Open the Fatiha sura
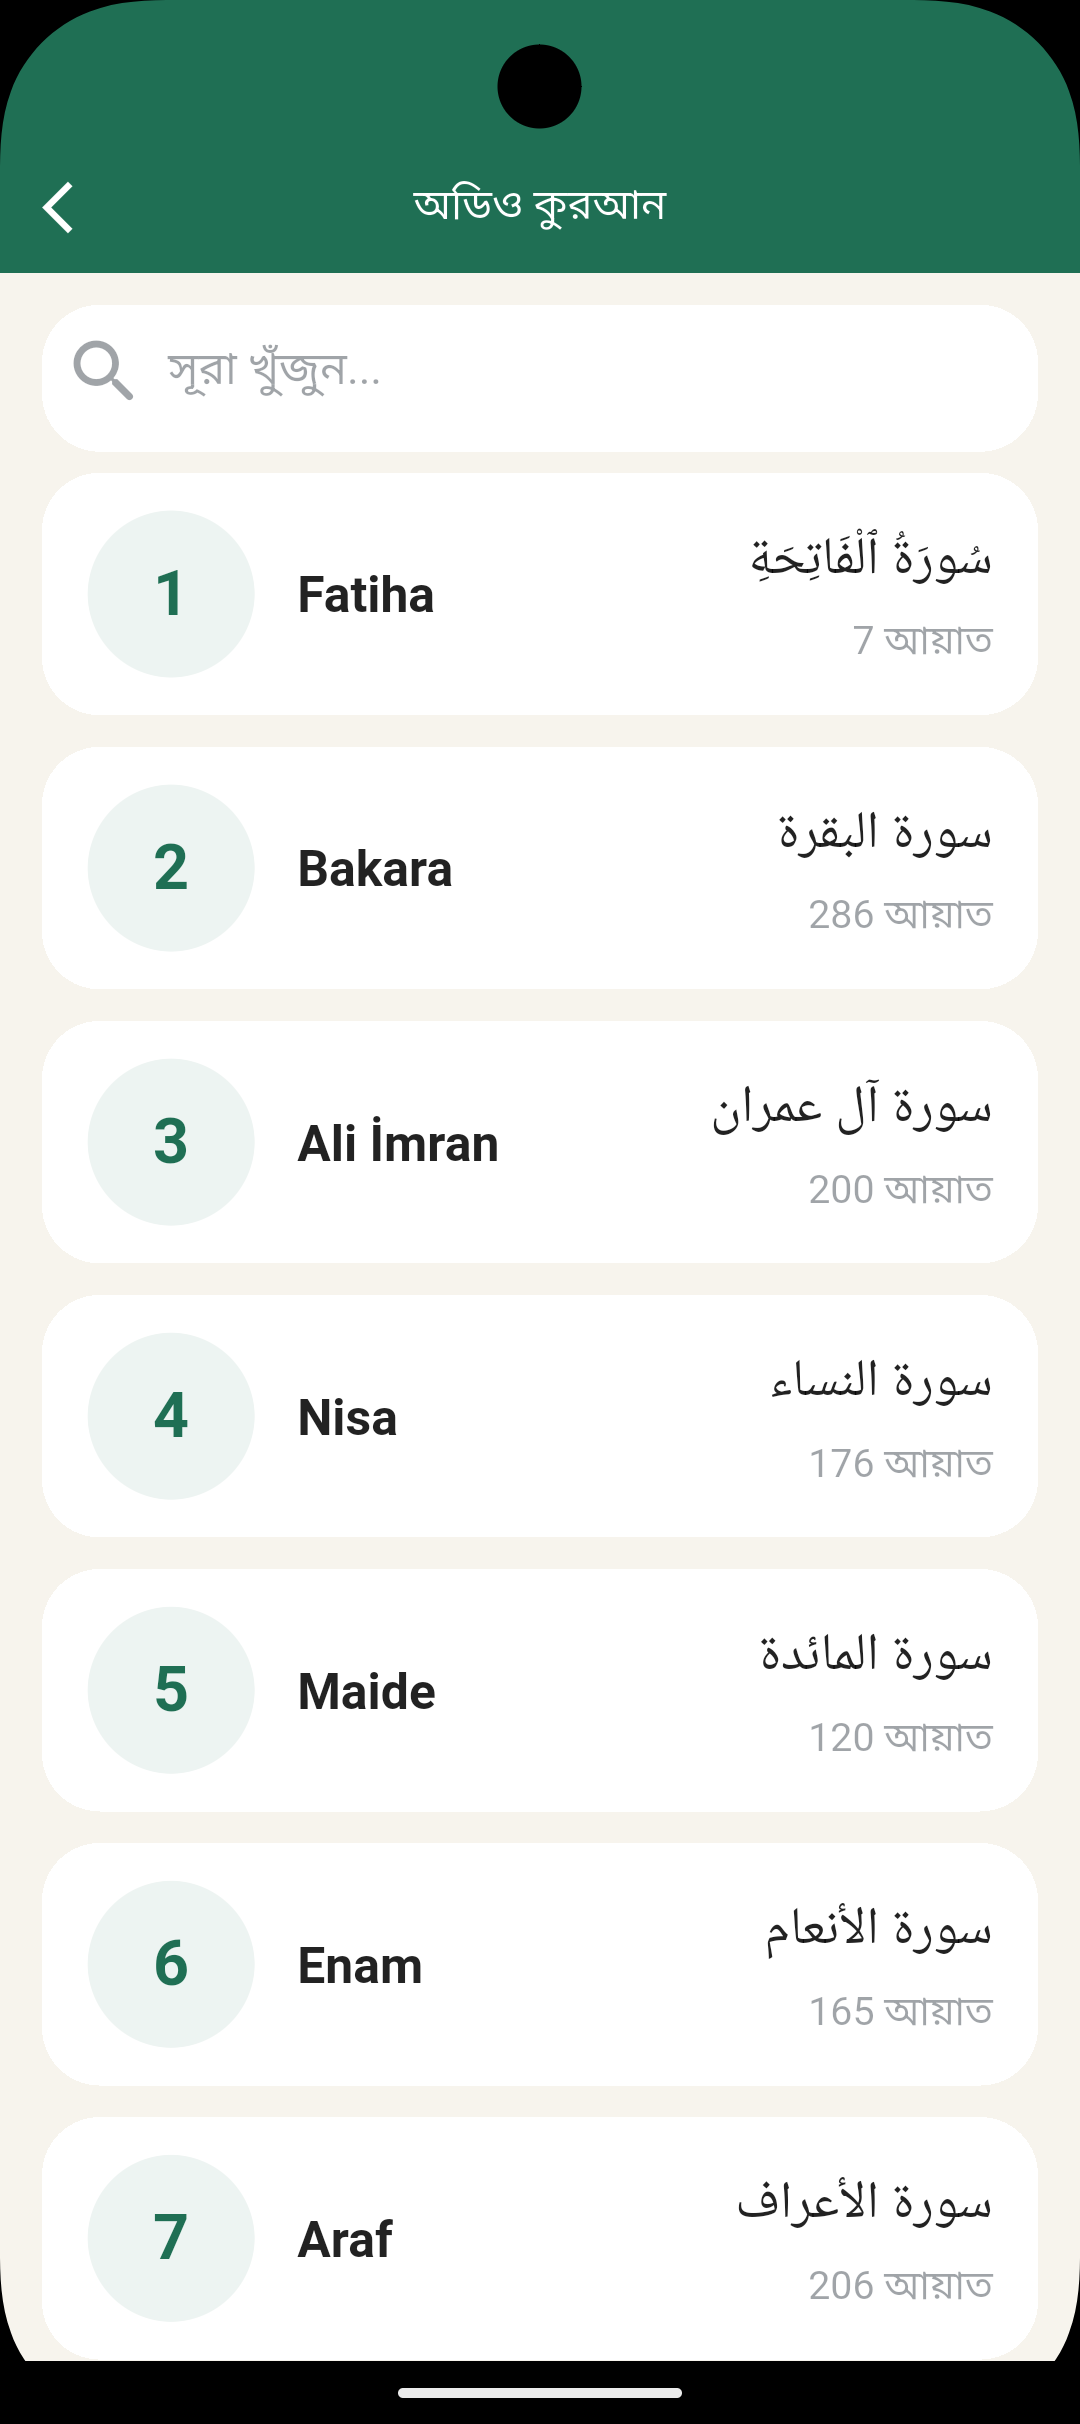 tap(540, 594)
